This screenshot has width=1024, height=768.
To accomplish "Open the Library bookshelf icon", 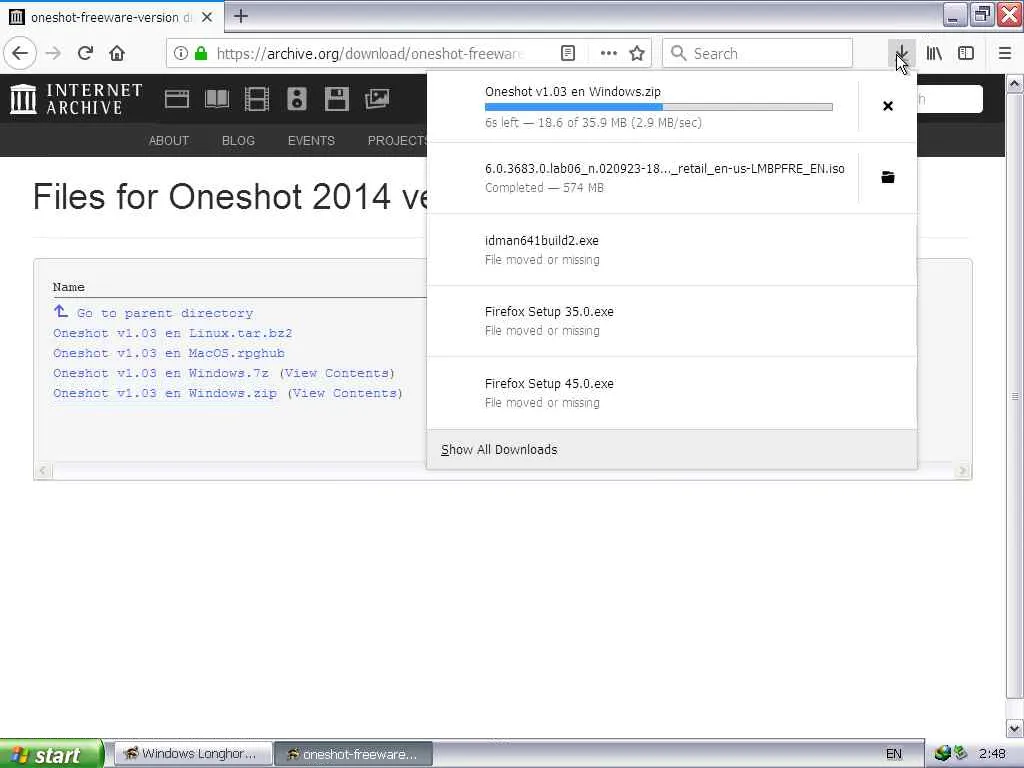I will click(x=935, y=54).
